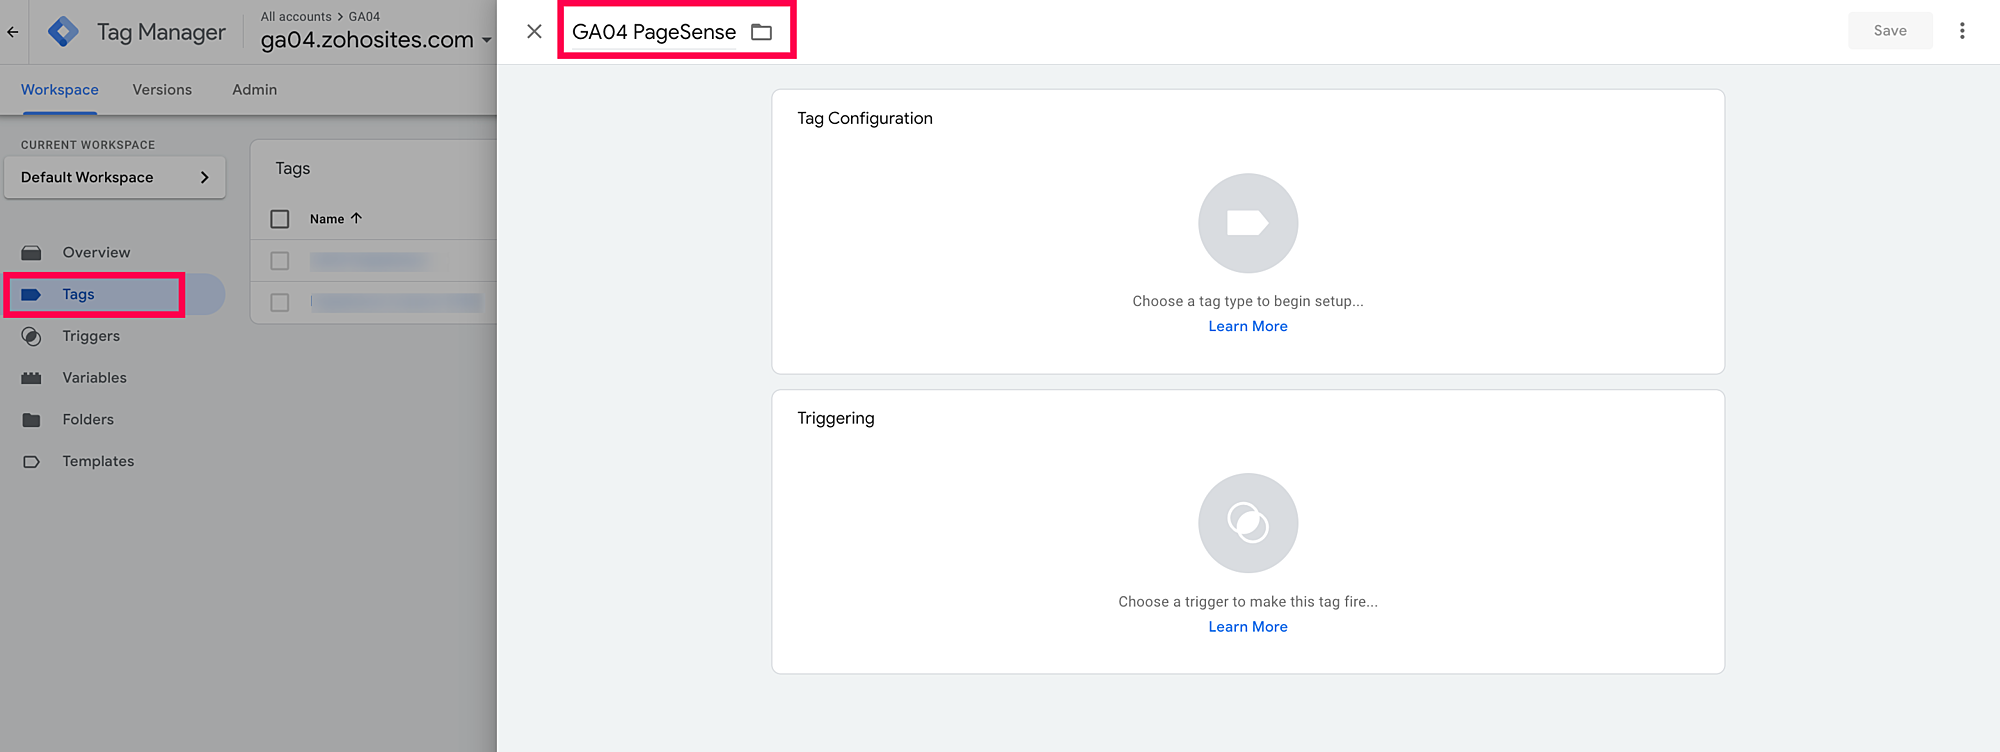
Task: Click the Triggering circle icon
Action: coord(1248,523)
